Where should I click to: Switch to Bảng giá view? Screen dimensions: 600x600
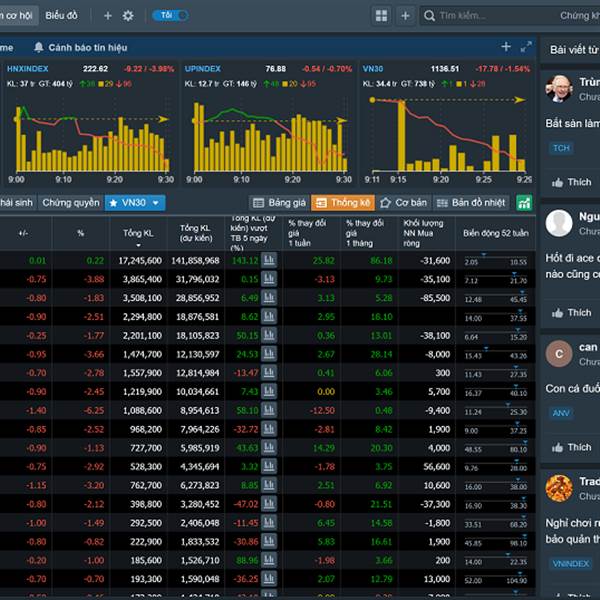279,203
